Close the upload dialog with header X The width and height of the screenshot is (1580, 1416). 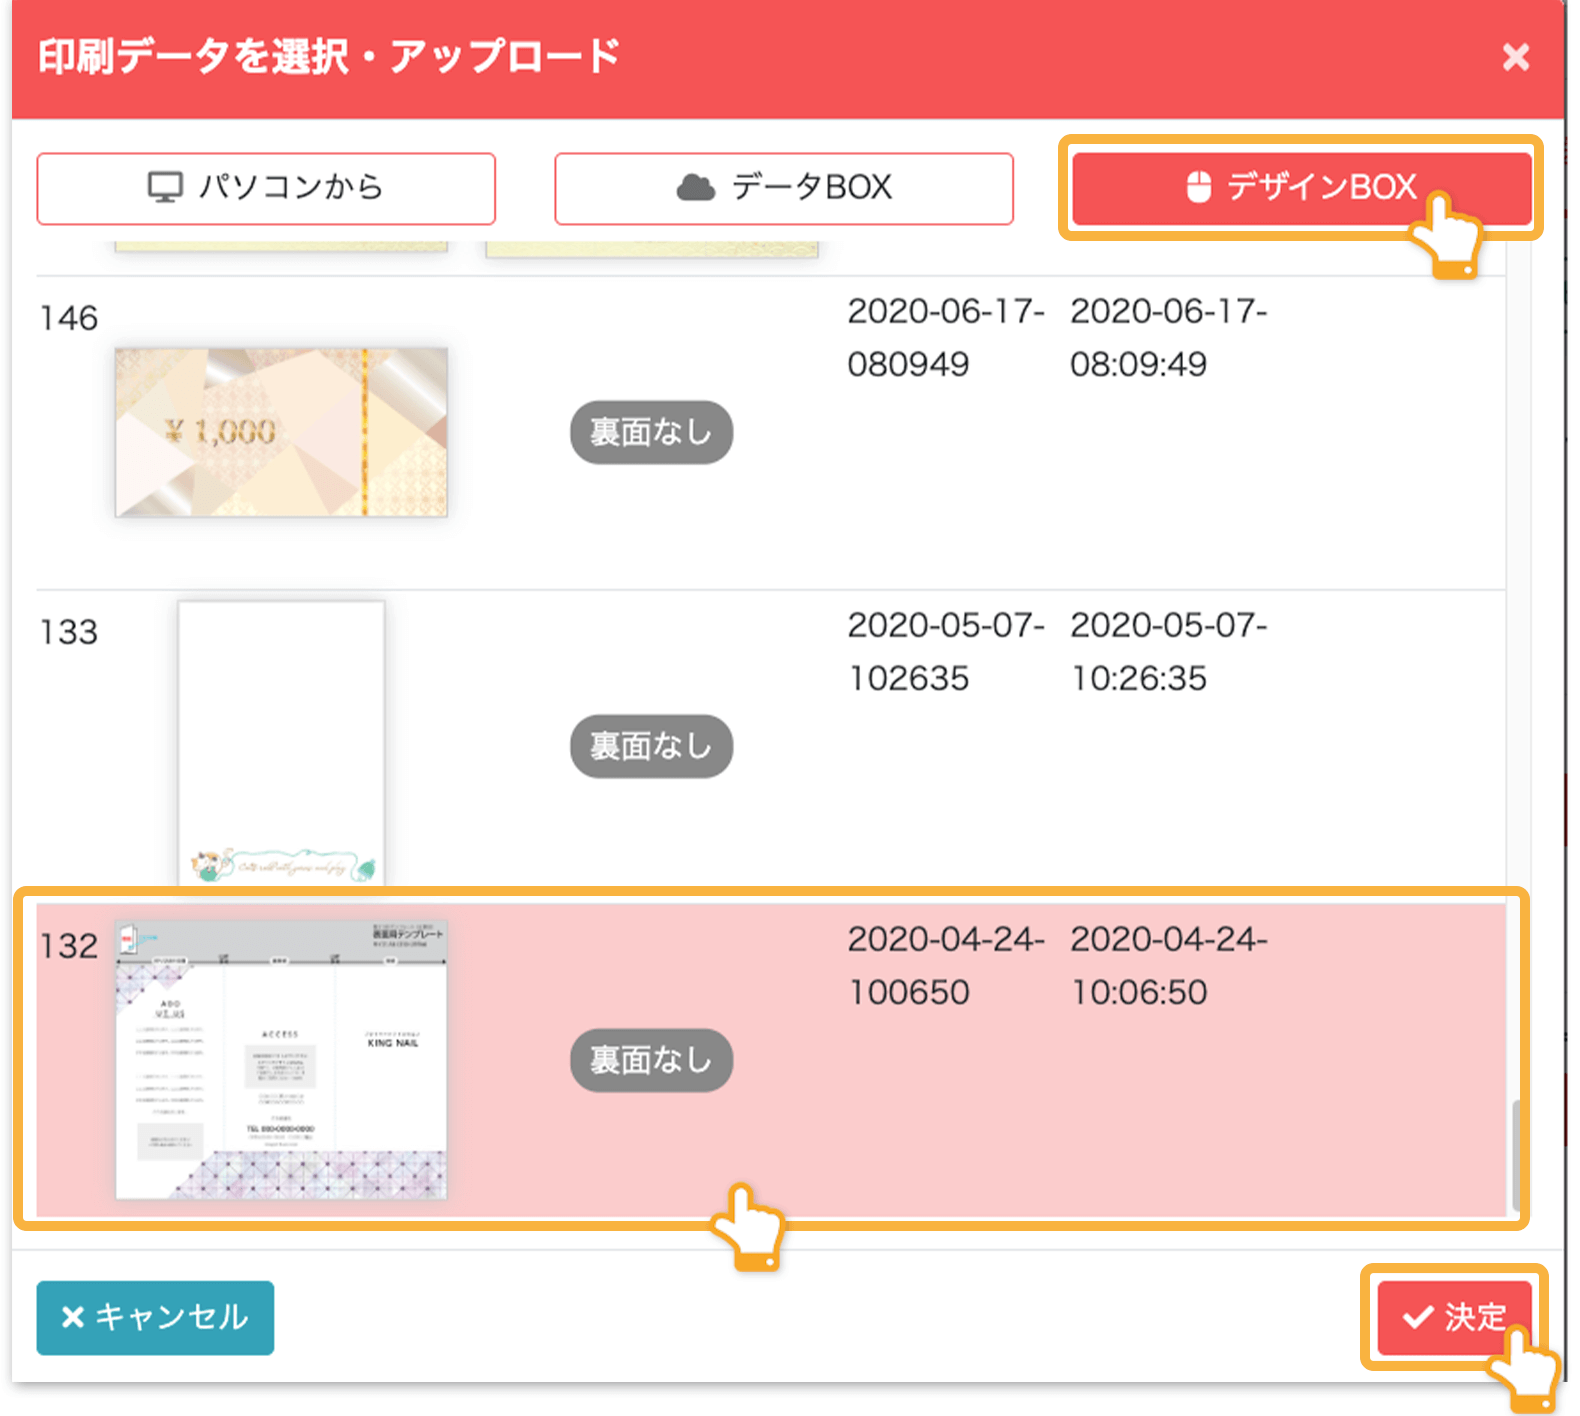click(x=1515, y=57)
